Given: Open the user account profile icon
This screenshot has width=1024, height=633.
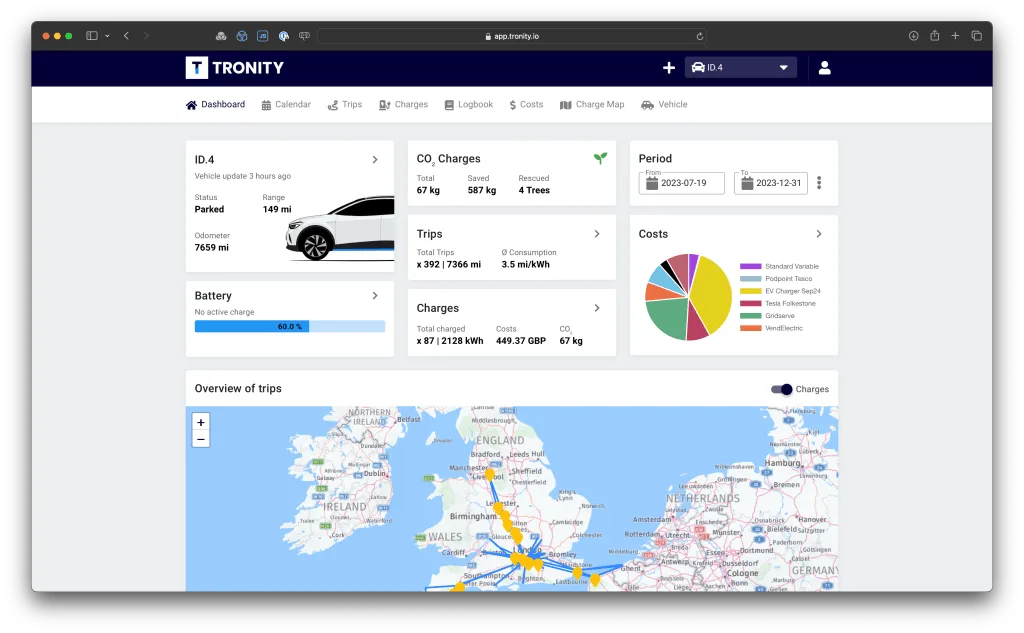Looking at the screenshot, I should click(824, 68).
